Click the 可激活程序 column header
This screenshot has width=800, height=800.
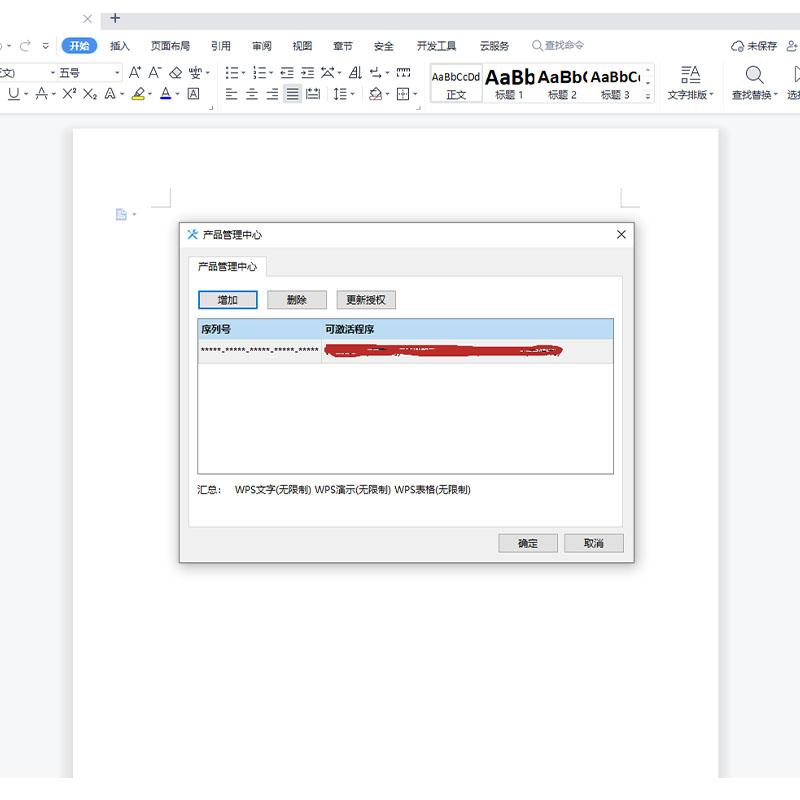[x=467, y=329]
